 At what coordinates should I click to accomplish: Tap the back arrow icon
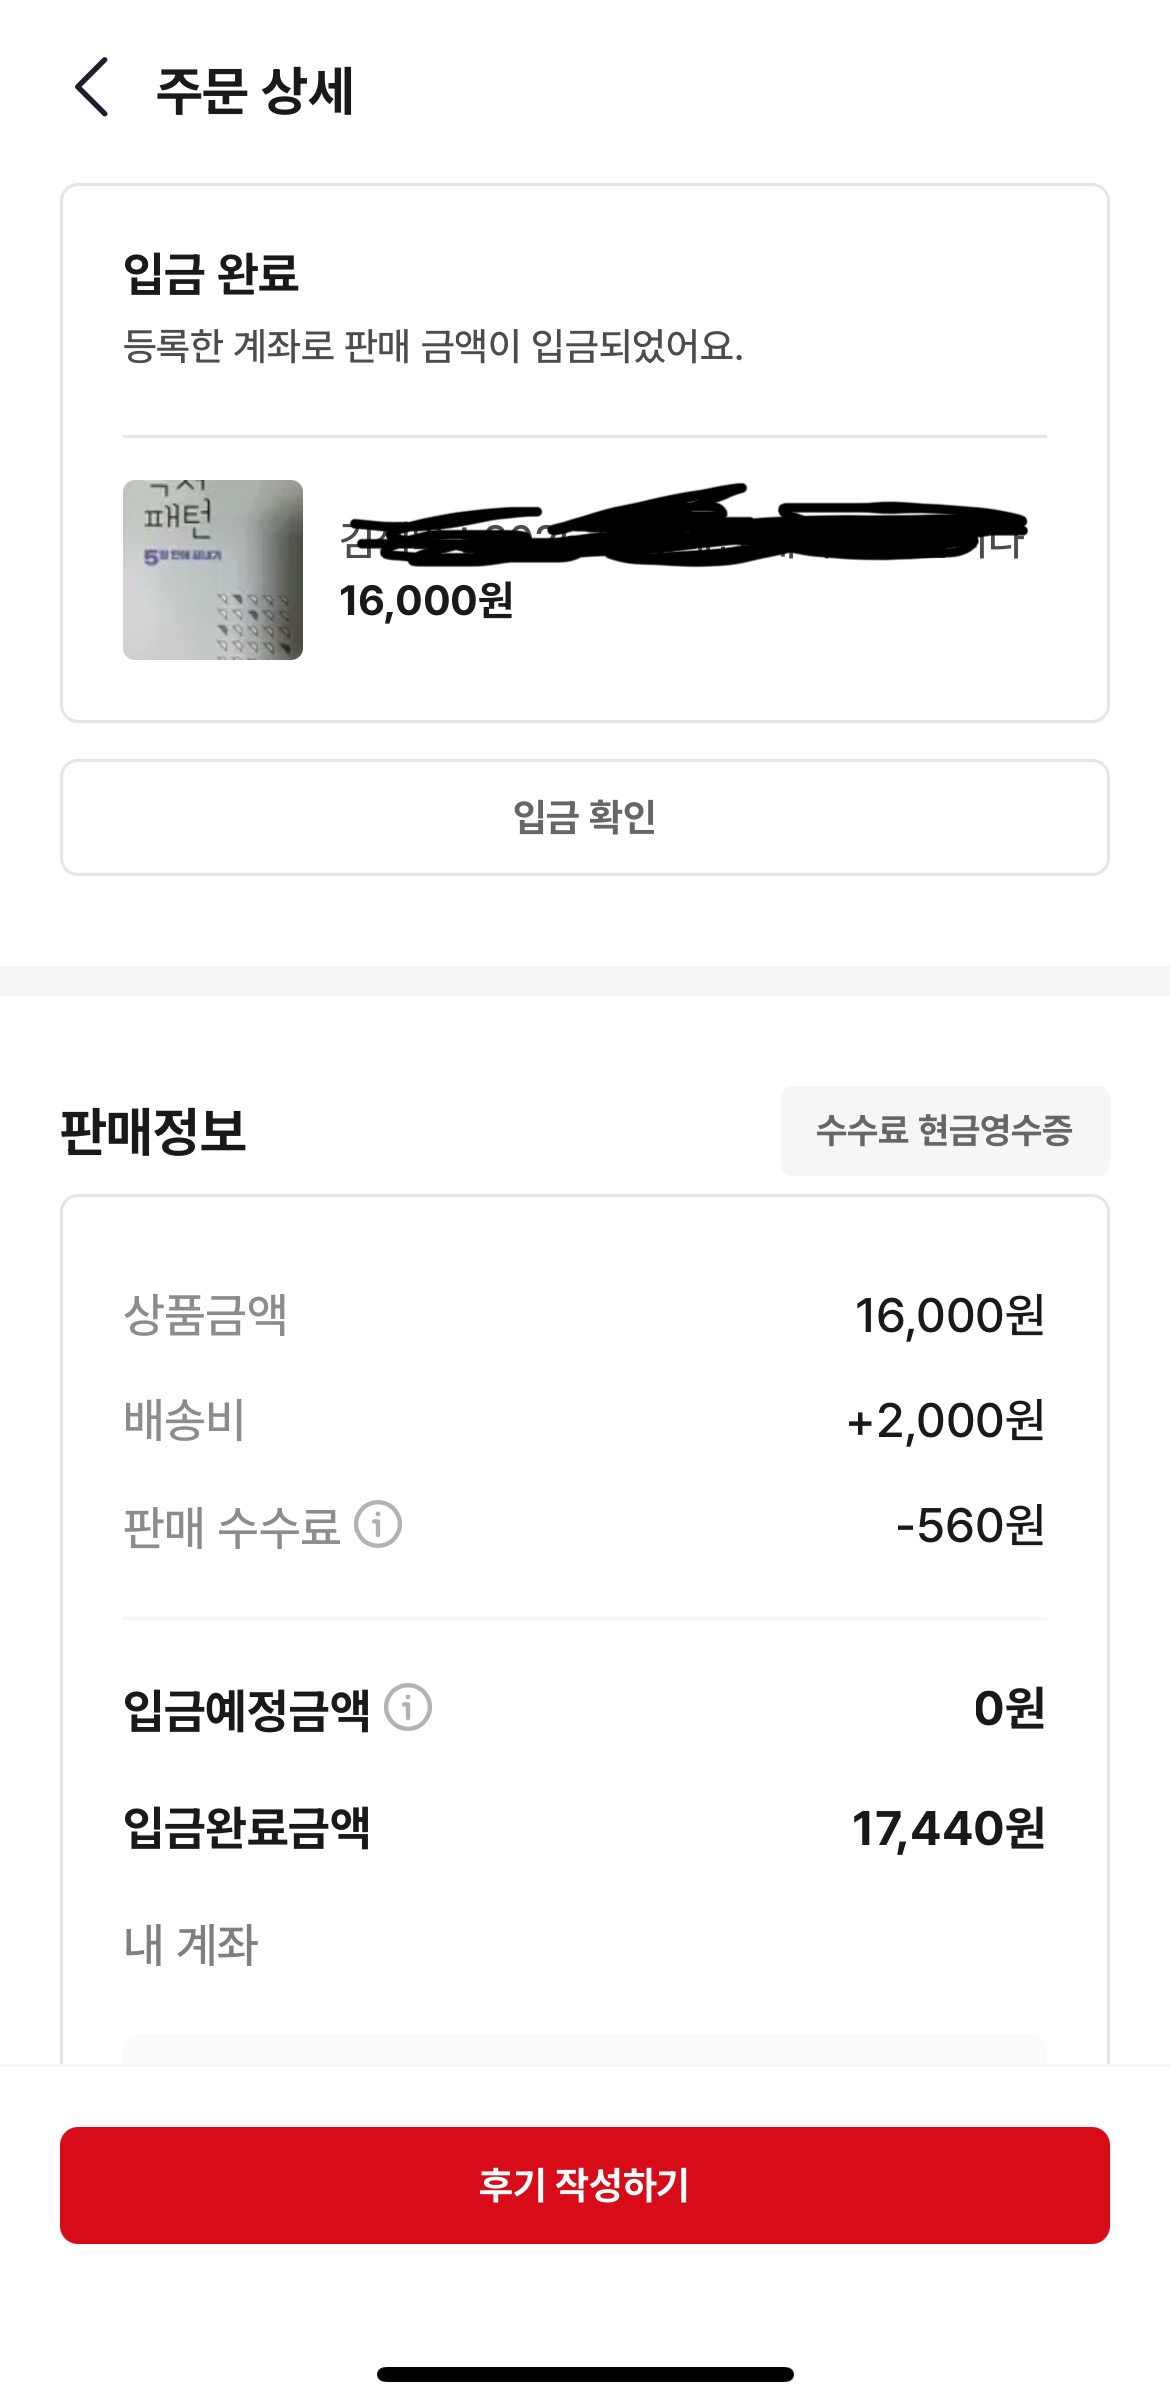(x=92, y=88)
